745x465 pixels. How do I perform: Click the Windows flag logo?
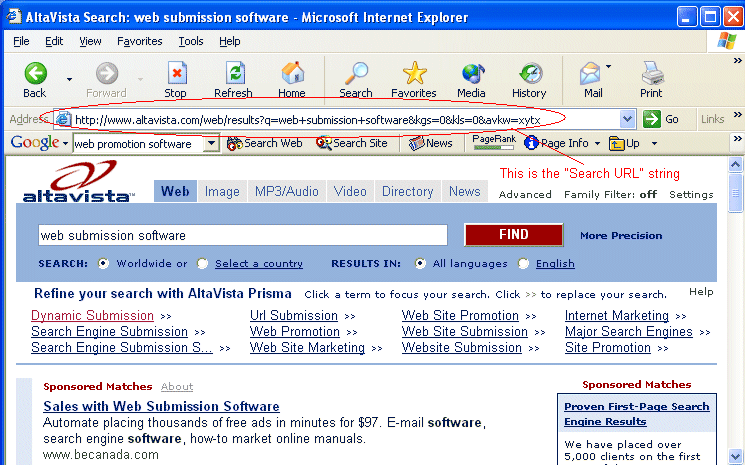click(x=727, y=41)
